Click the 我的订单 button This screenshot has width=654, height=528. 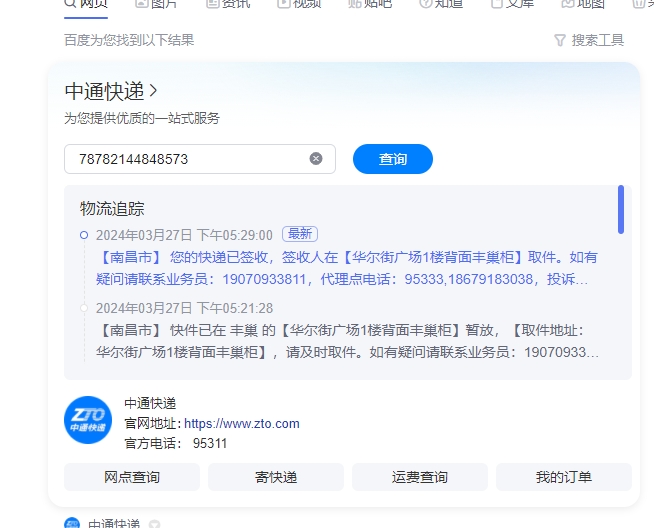[x=564, y=477]
